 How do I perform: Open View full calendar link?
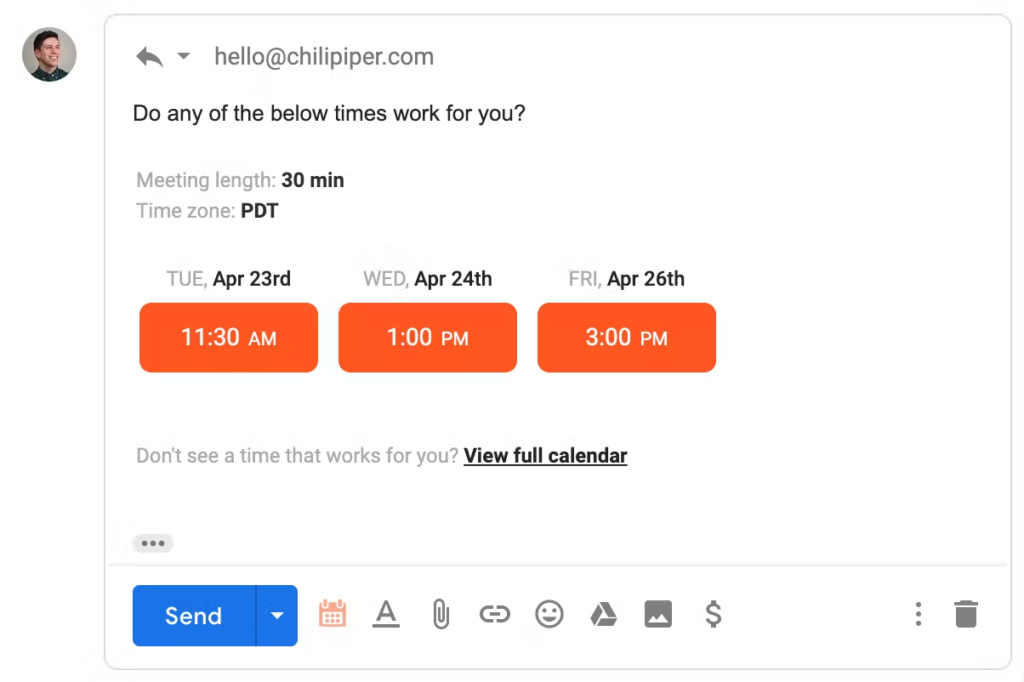[545, 455]
